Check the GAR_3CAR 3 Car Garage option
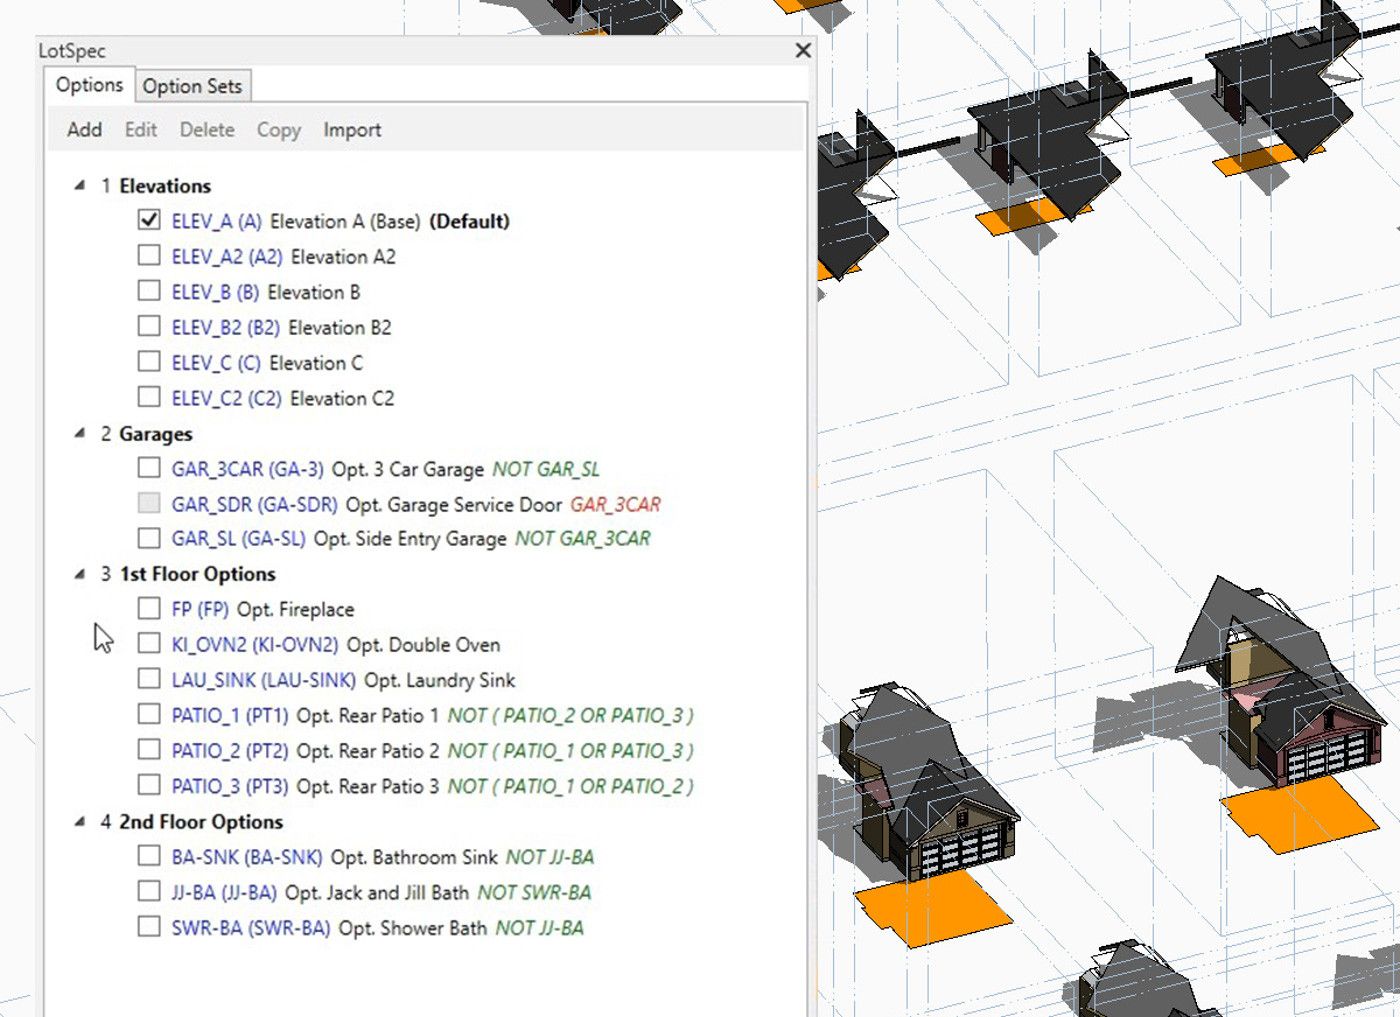The height and width of the screenshot is (1017, 1400). click(x=150, y=468)
